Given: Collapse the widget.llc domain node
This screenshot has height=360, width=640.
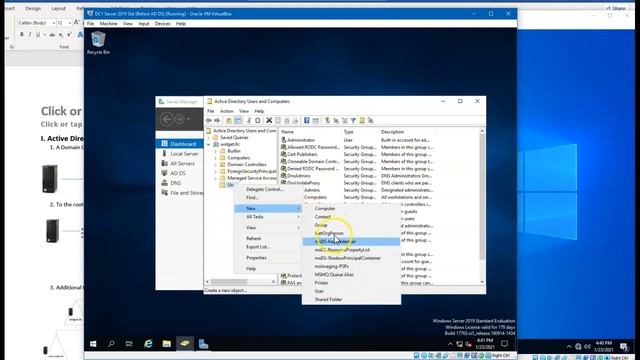Looking at the screenshot, I should pos(209,144).
